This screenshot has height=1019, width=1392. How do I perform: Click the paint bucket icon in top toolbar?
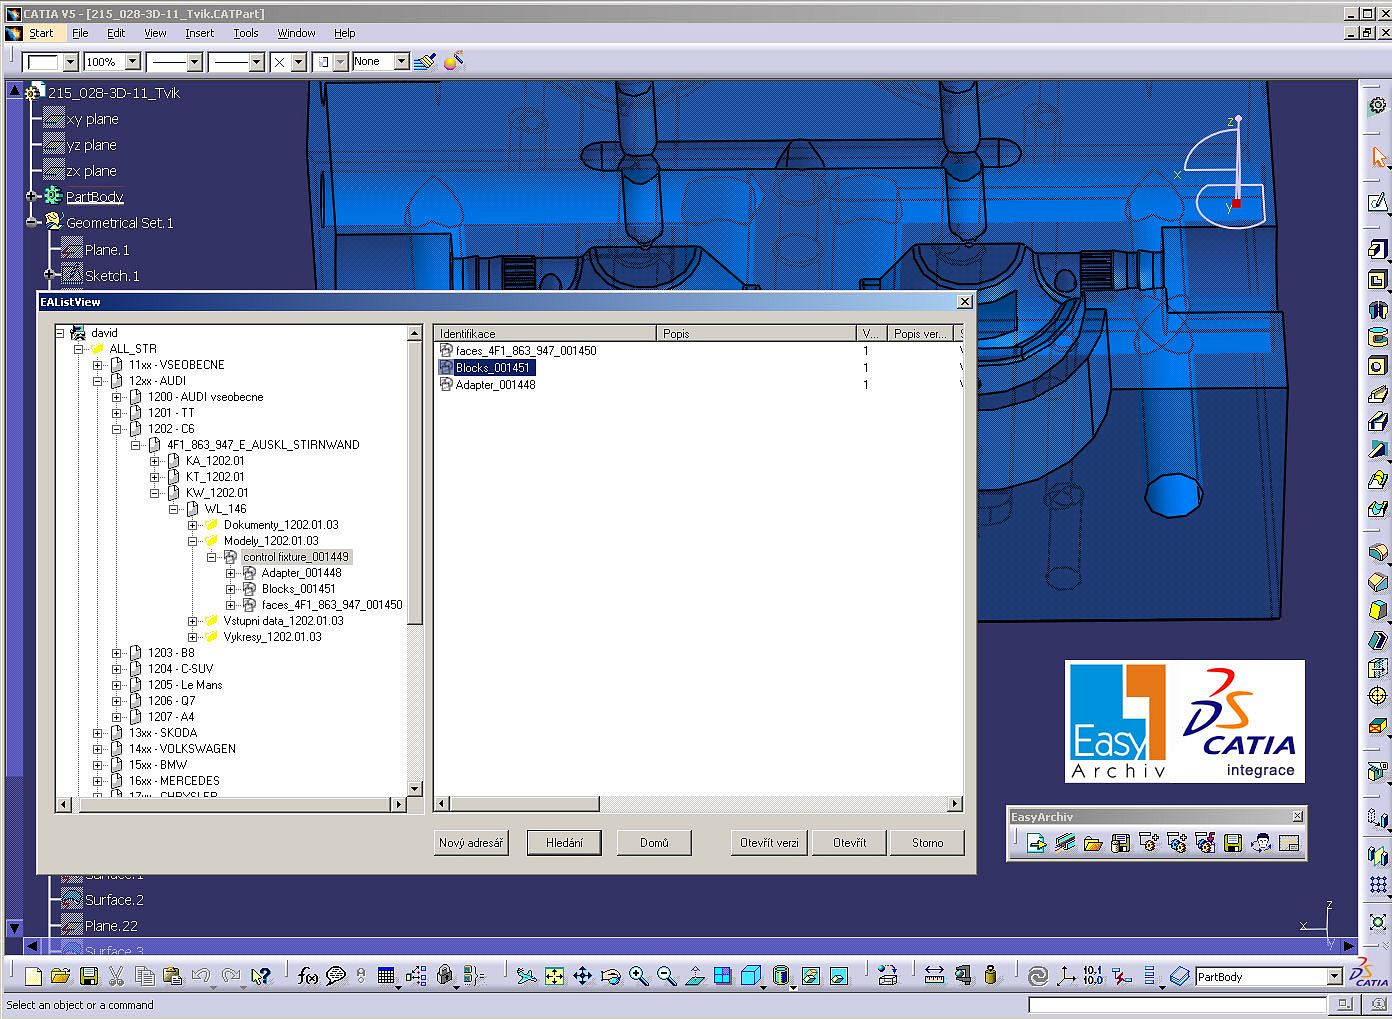[x=453, y=61]
